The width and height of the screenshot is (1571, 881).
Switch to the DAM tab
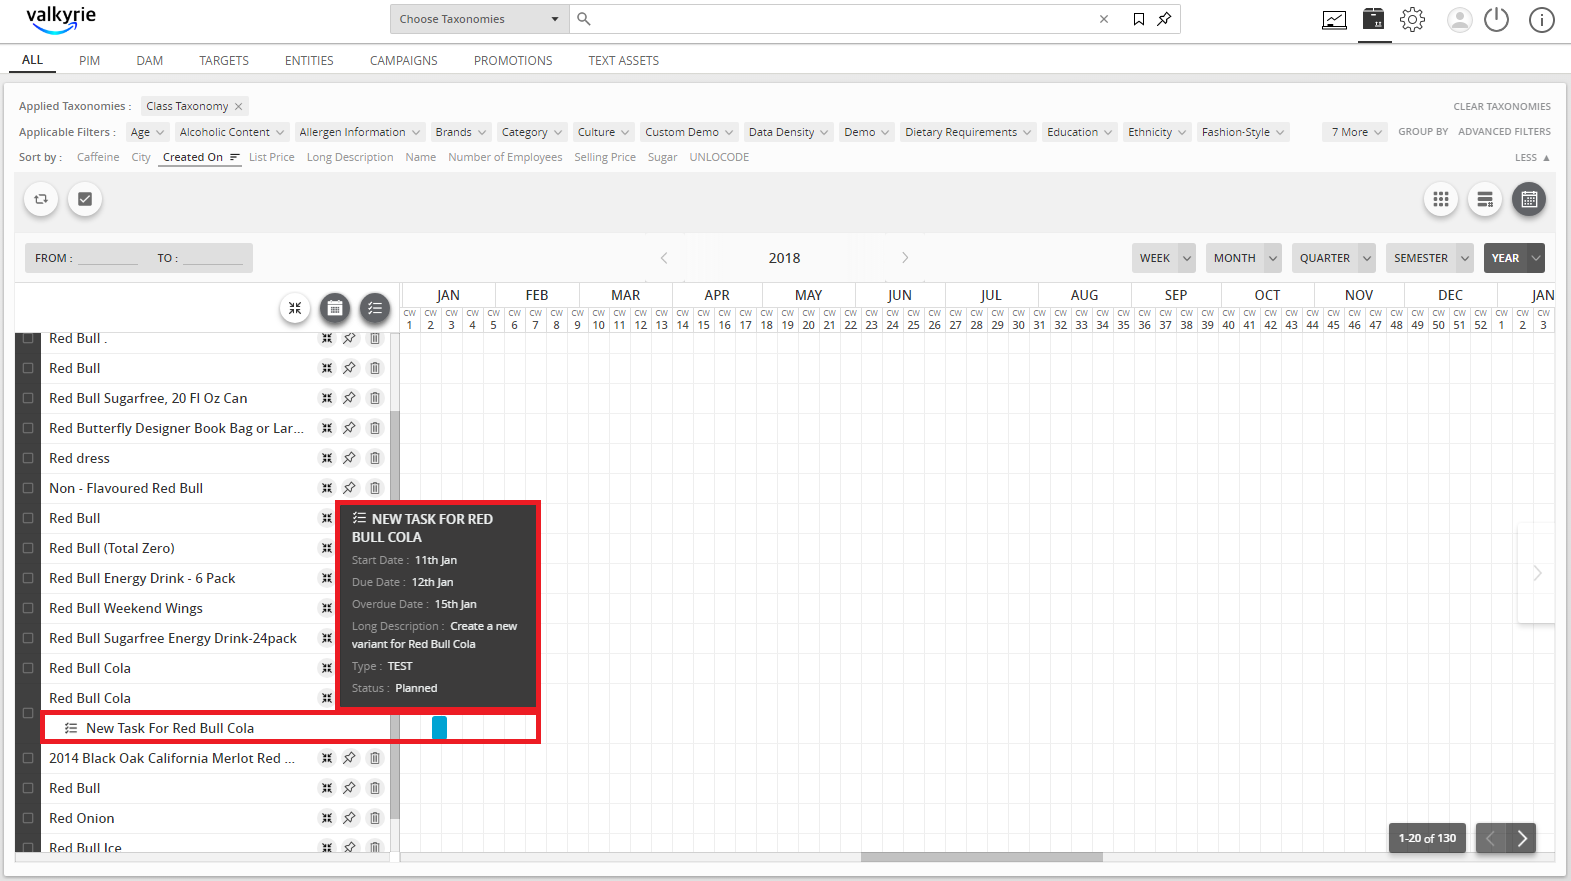point(150,61)
